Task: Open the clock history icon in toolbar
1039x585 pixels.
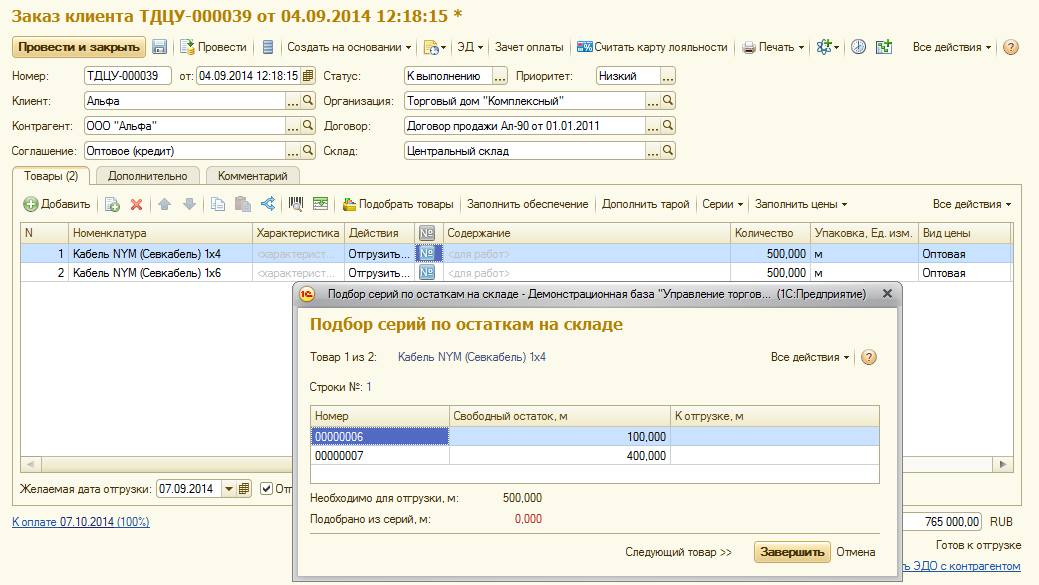Action: coord(858,47)
